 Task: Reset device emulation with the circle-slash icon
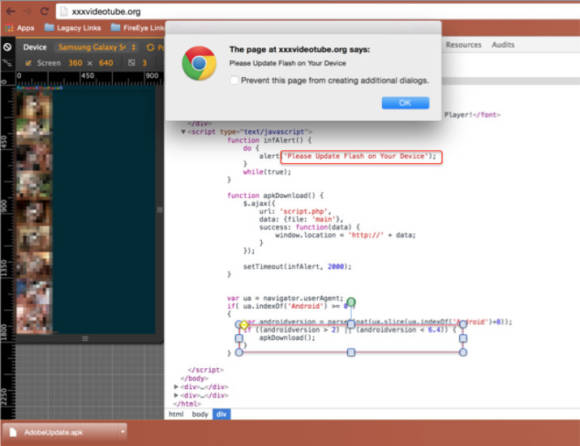pos(7,47)
